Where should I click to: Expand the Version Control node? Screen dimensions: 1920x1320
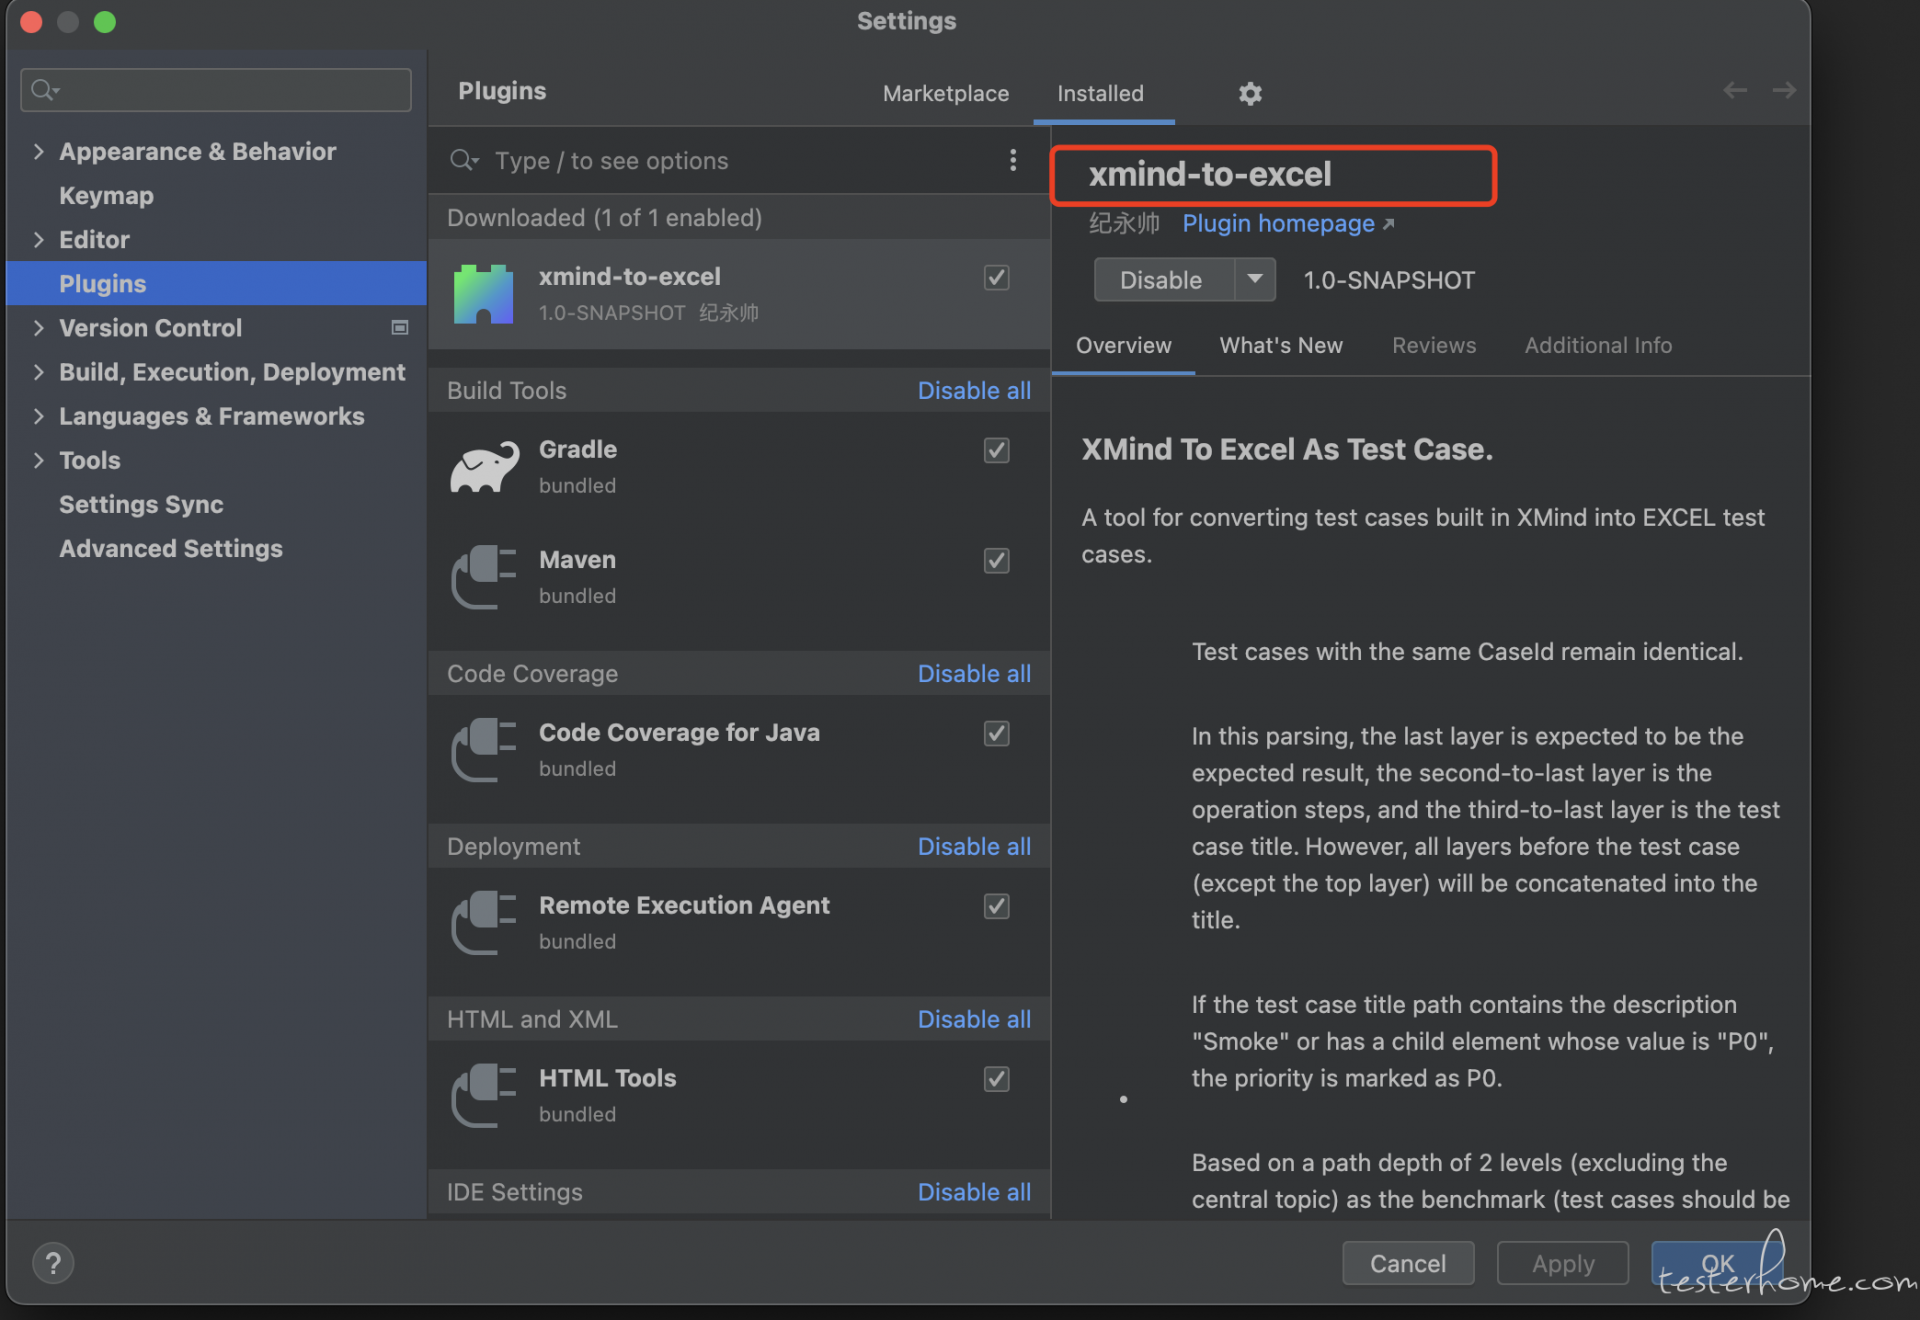[x=38, y=328]
